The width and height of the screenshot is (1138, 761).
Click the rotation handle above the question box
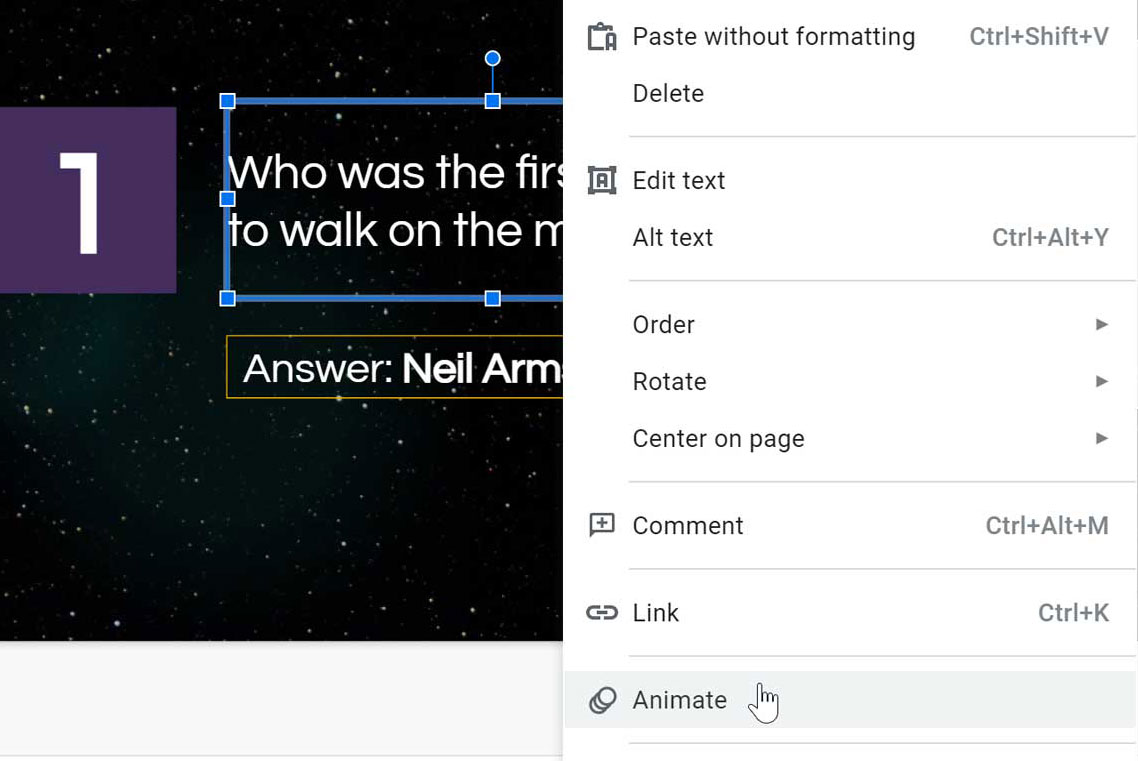(492, 58)
